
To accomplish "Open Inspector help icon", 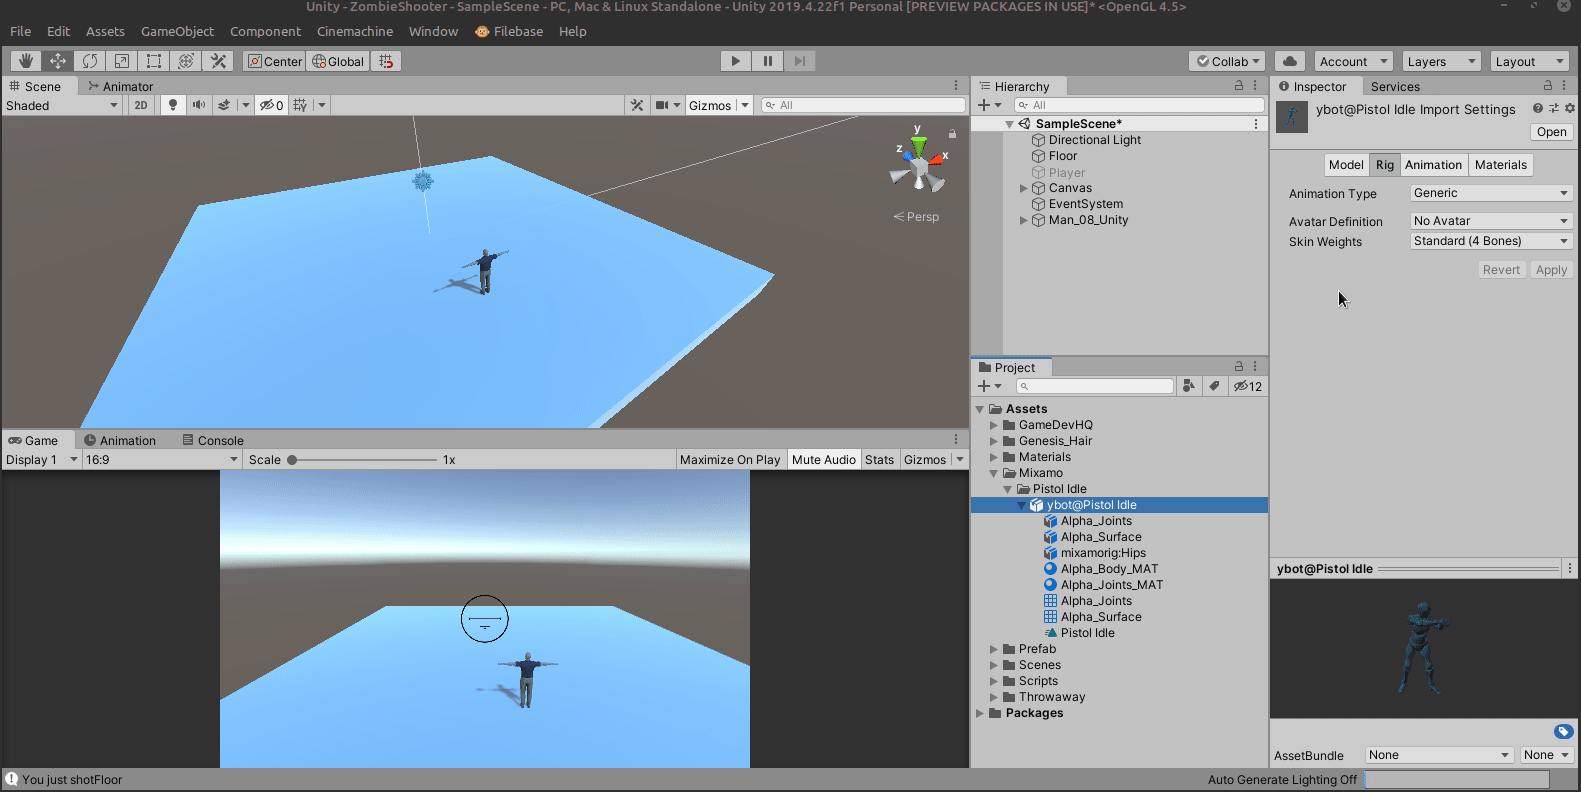I will (1538, 108).
